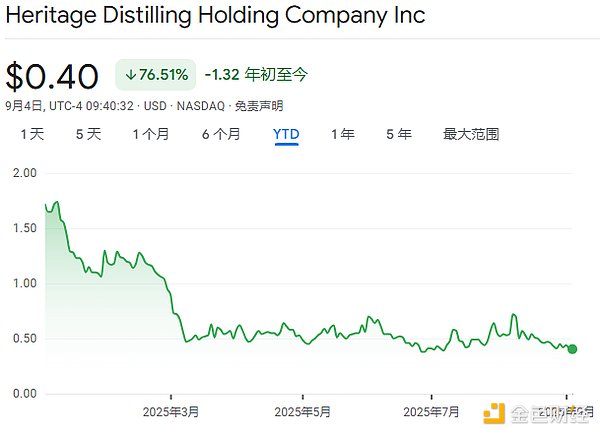
Task: Click the 金色财经 watermark logo icon
Action: (x=494, y=412)
